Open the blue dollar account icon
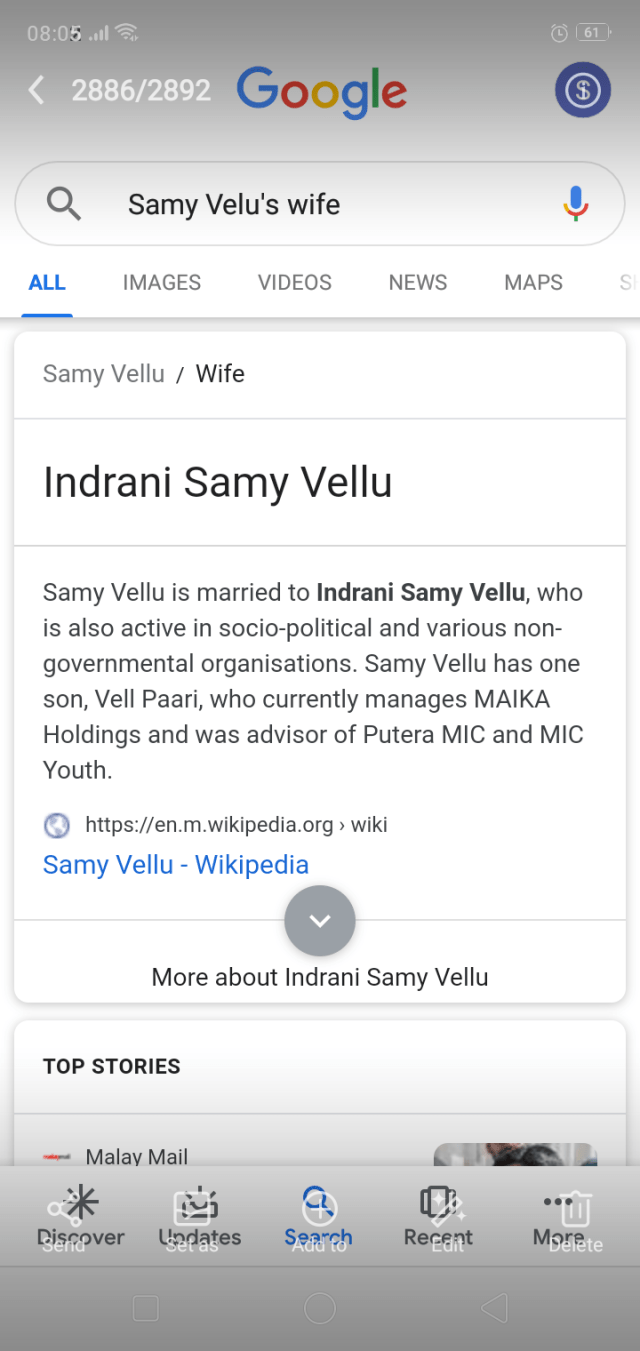640x1351 pixels. pyautogui.click(x=582, y=91)
